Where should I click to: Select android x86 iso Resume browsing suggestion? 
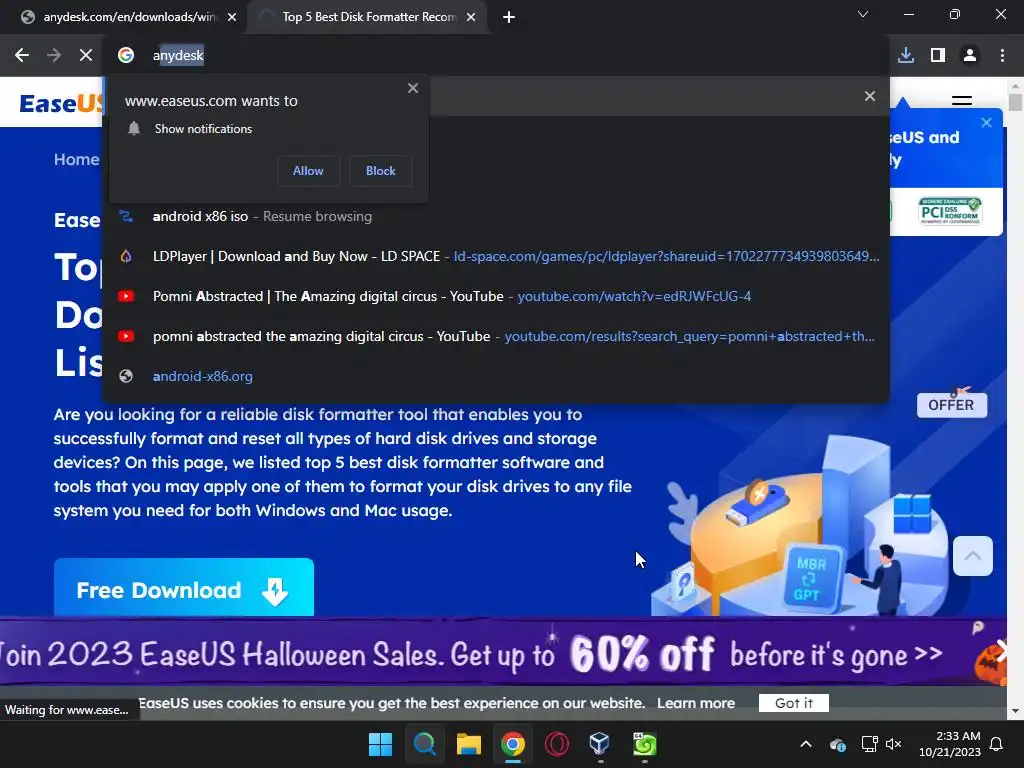[x=496, y=217]
